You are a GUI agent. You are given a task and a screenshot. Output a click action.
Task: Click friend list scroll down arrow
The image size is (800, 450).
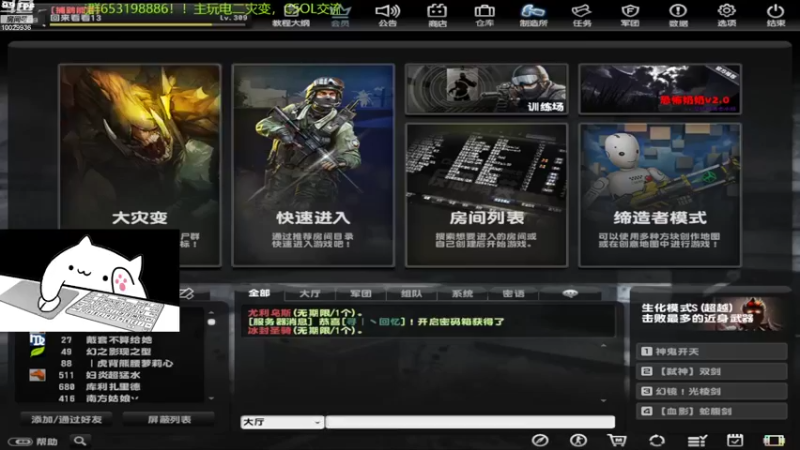211,398
